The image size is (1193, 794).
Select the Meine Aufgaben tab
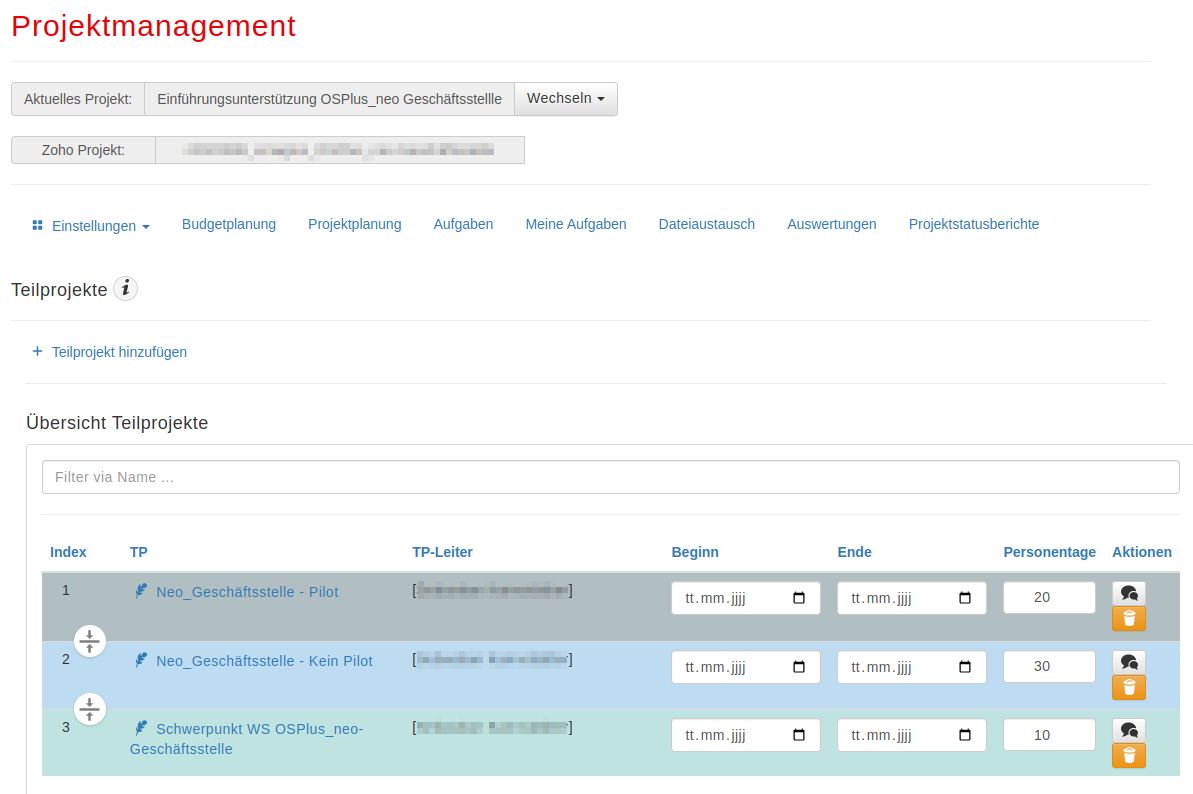click(576, 224)
